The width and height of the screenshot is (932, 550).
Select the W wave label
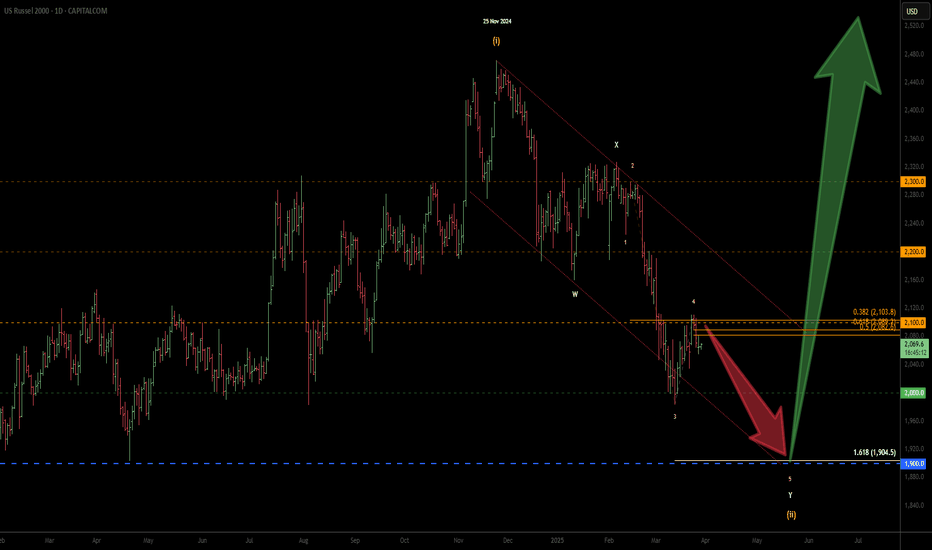(x=575, y=294)
